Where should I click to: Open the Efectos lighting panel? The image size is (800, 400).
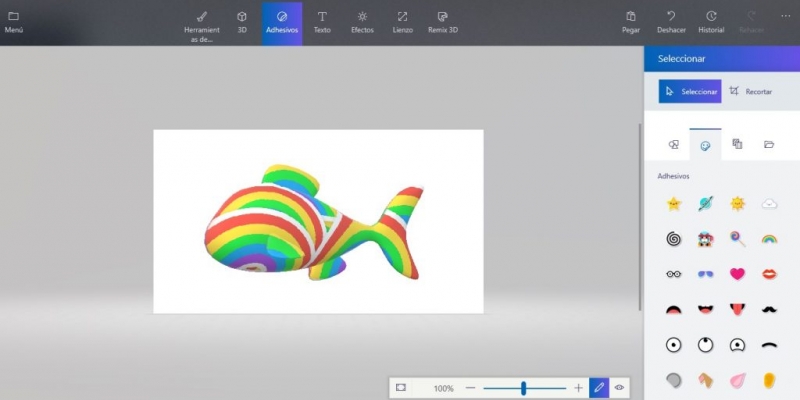pos(362,22)
